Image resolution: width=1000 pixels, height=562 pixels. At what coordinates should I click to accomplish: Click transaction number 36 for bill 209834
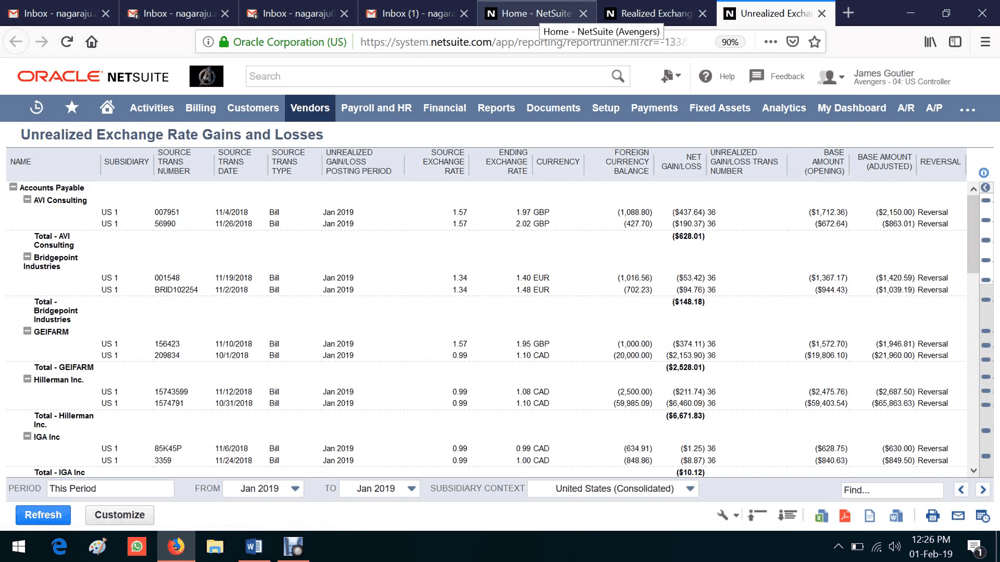point(711,355)
